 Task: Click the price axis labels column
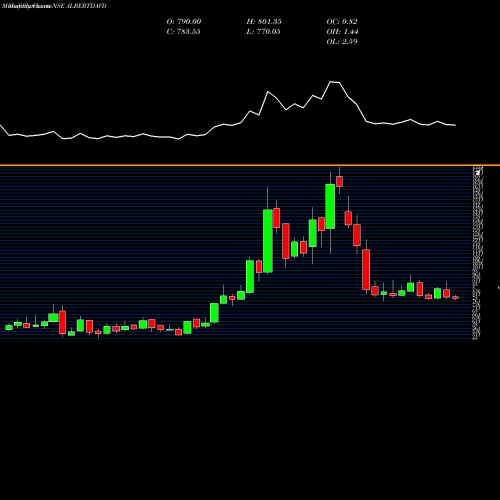(x=478, y=253)
